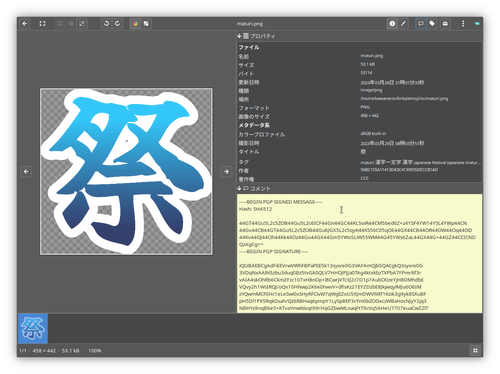
Task: Click the 撮影日時 date value
Action: click(392, 143)
